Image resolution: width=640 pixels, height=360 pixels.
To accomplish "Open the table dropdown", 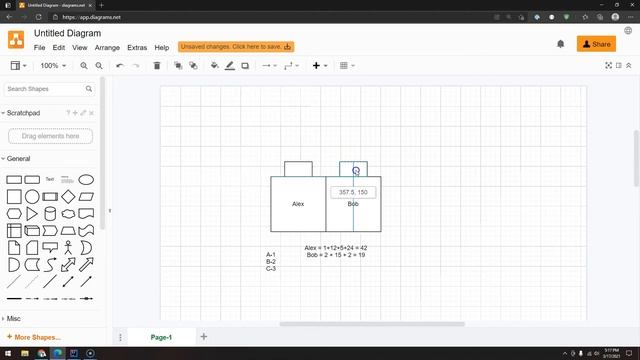I will (347, 66).
